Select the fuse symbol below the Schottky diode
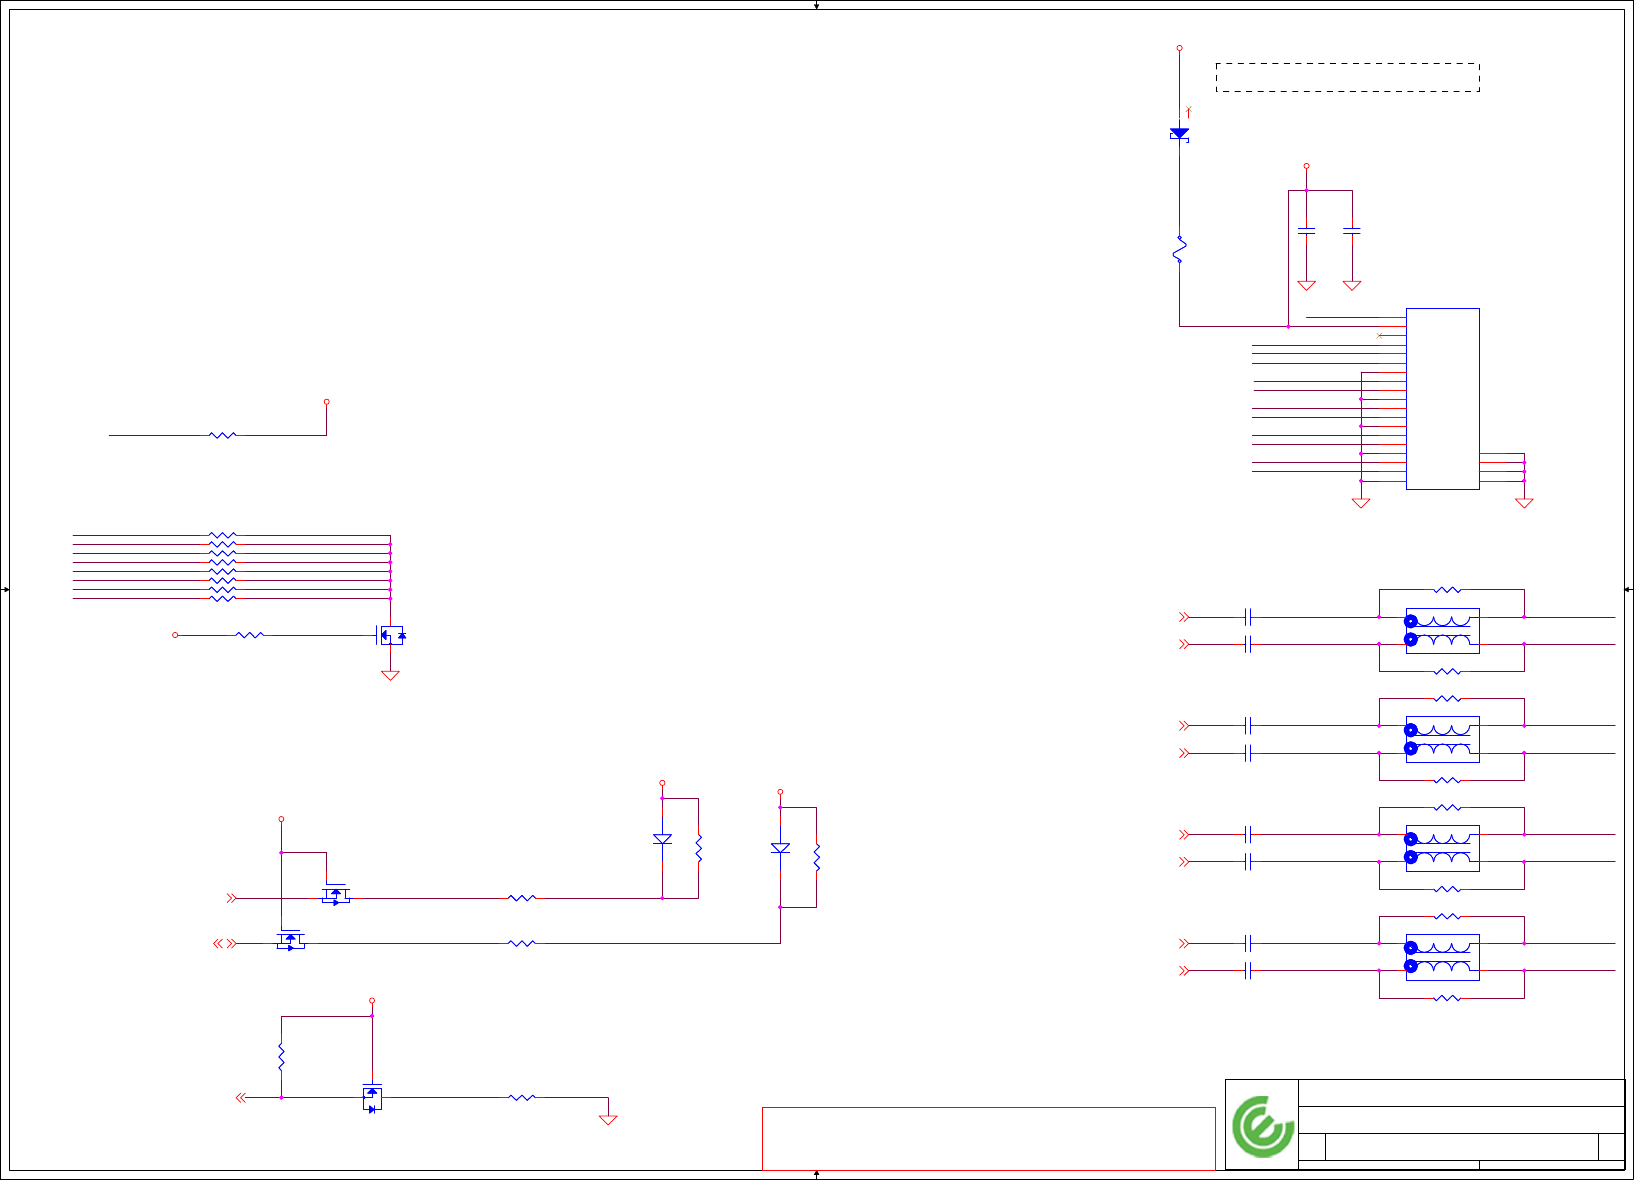This screenshot has height=1180, width=1634. (x=1180, y=249)
